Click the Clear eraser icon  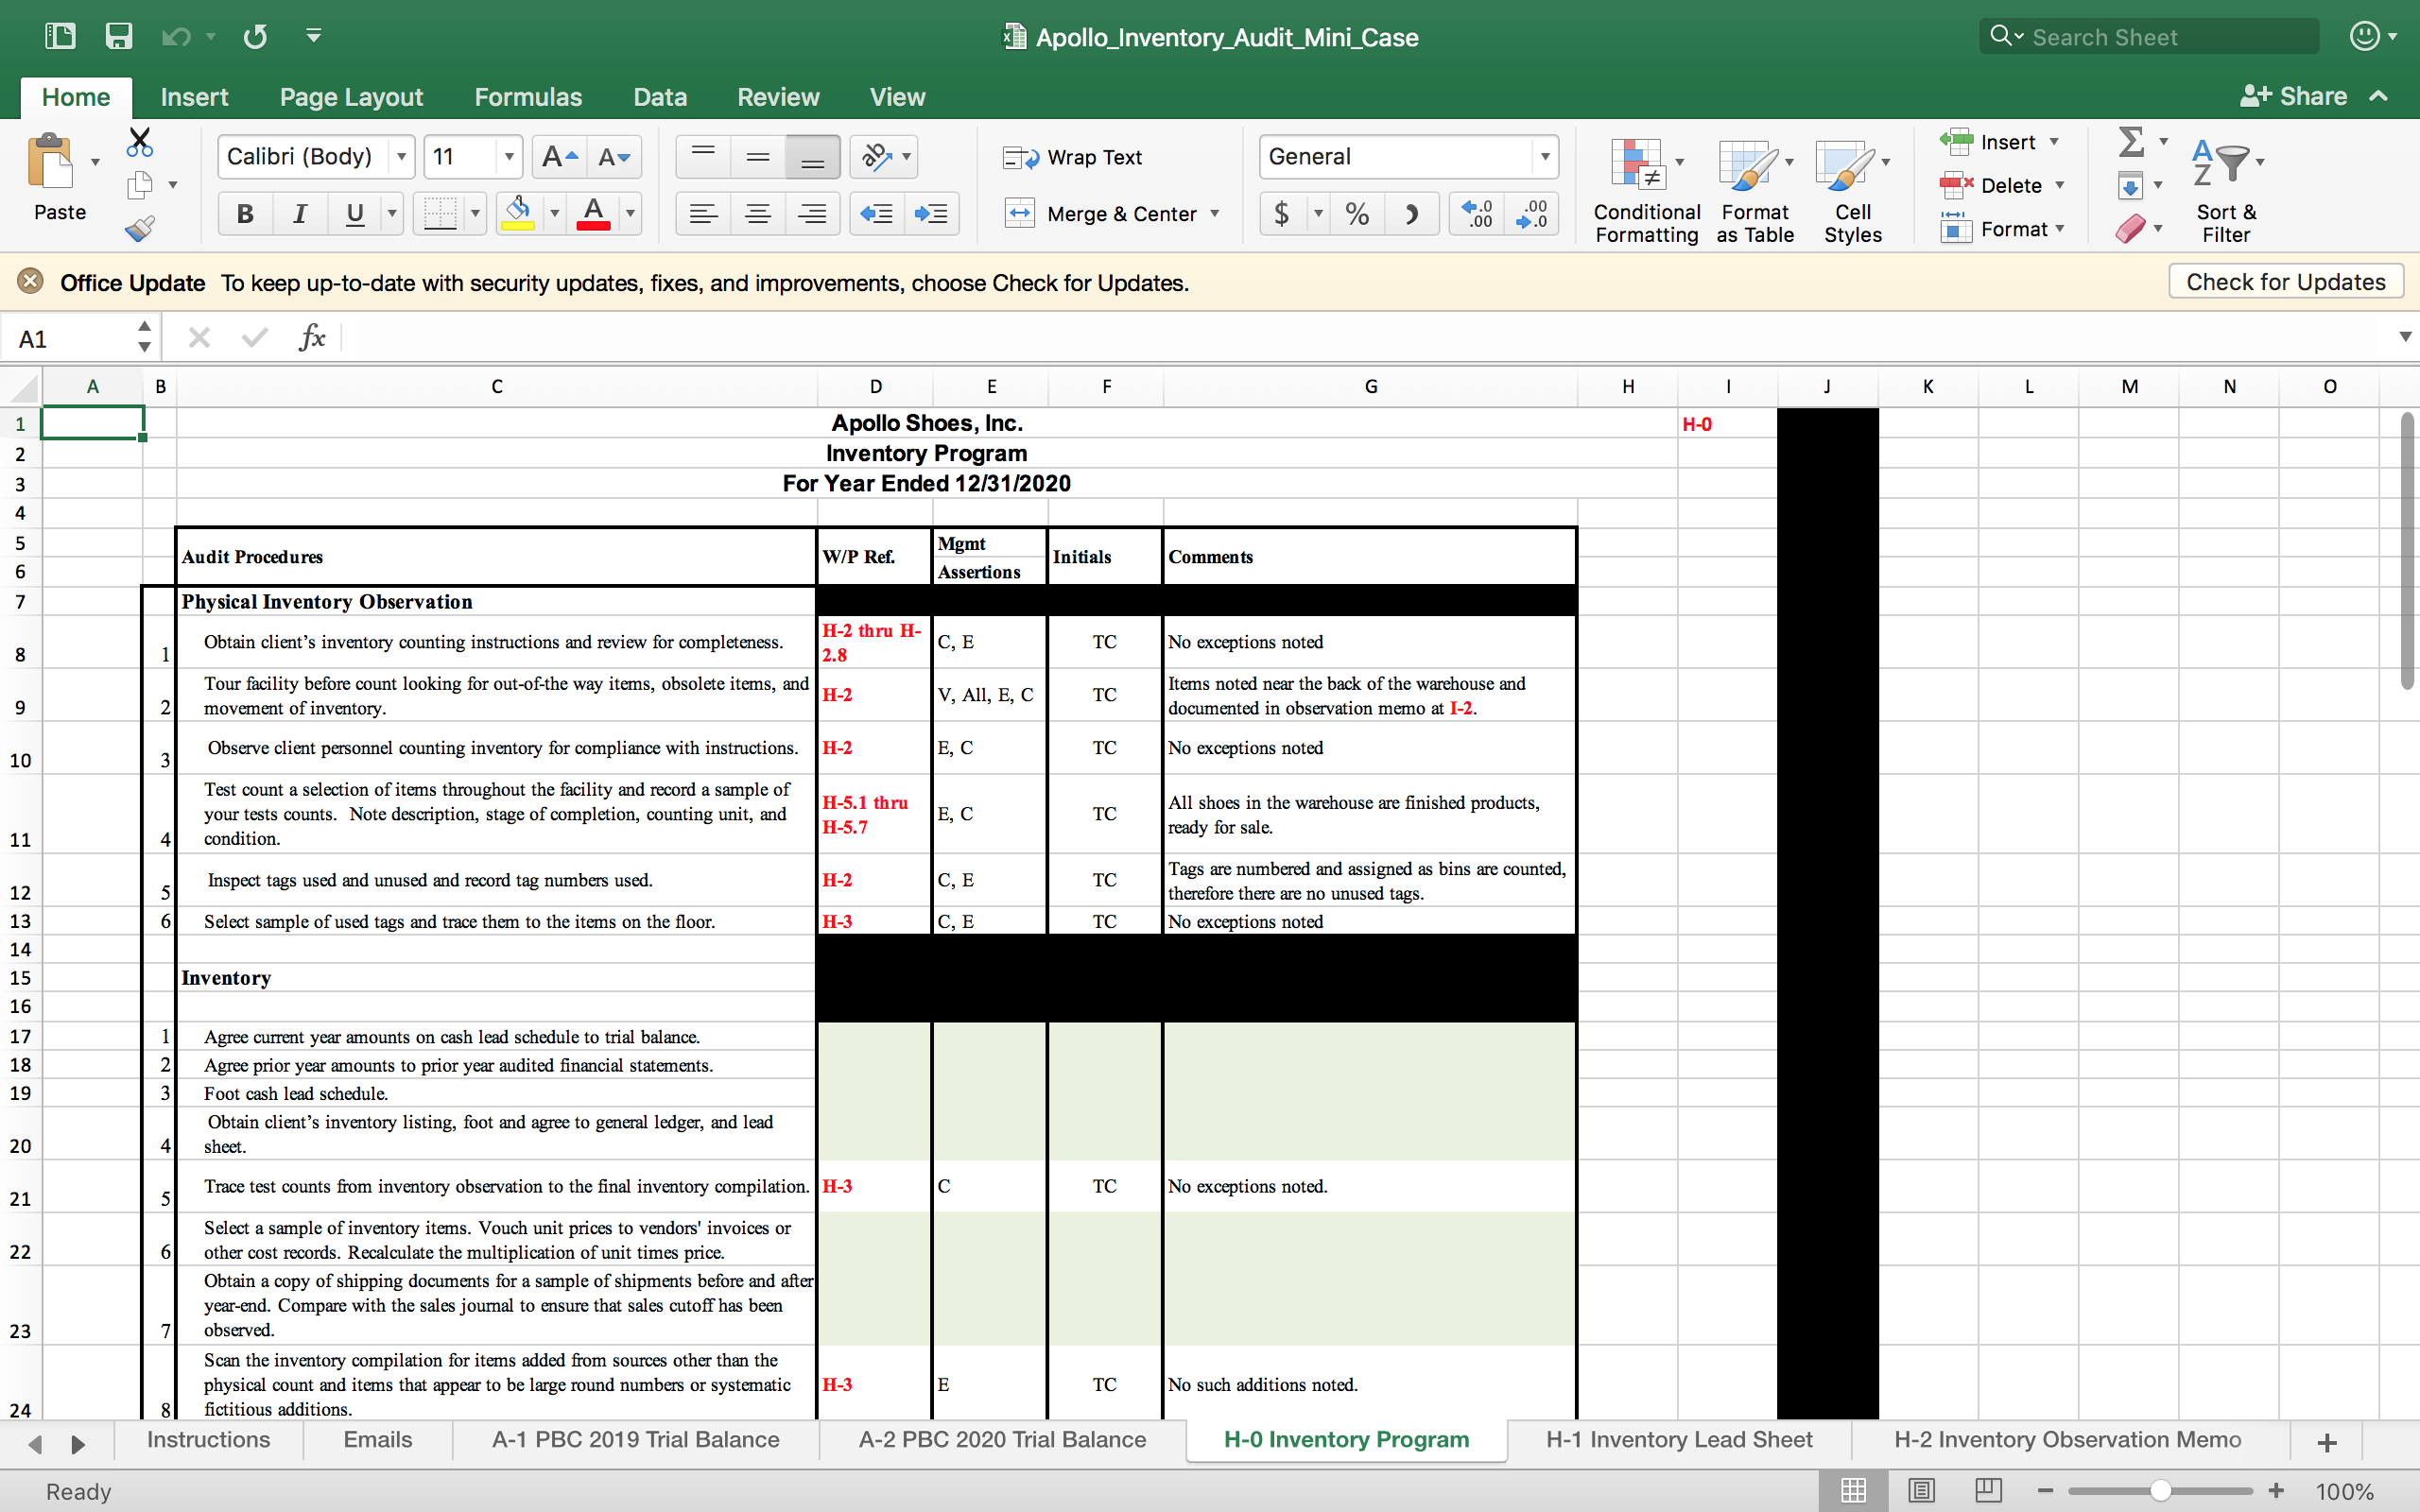[2129, 229]
